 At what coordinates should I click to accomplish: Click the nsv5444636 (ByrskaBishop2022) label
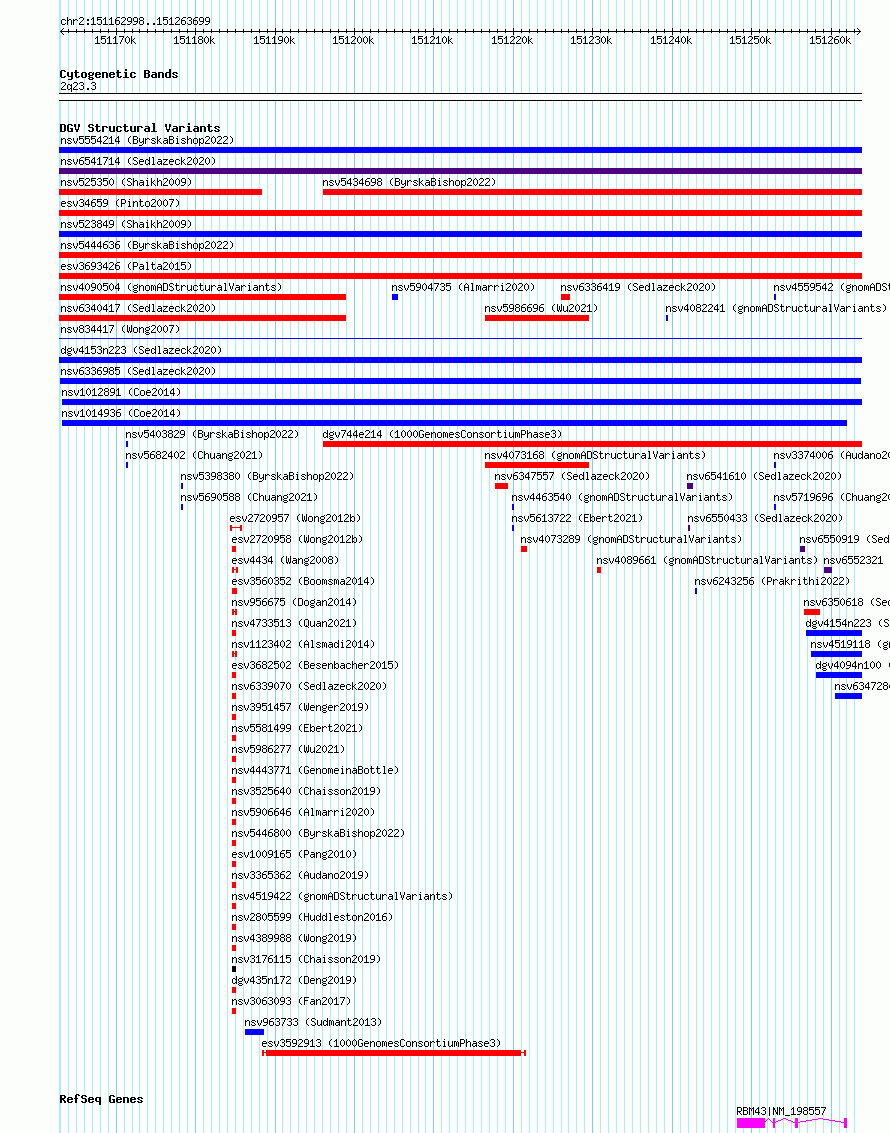click(147, 245)
